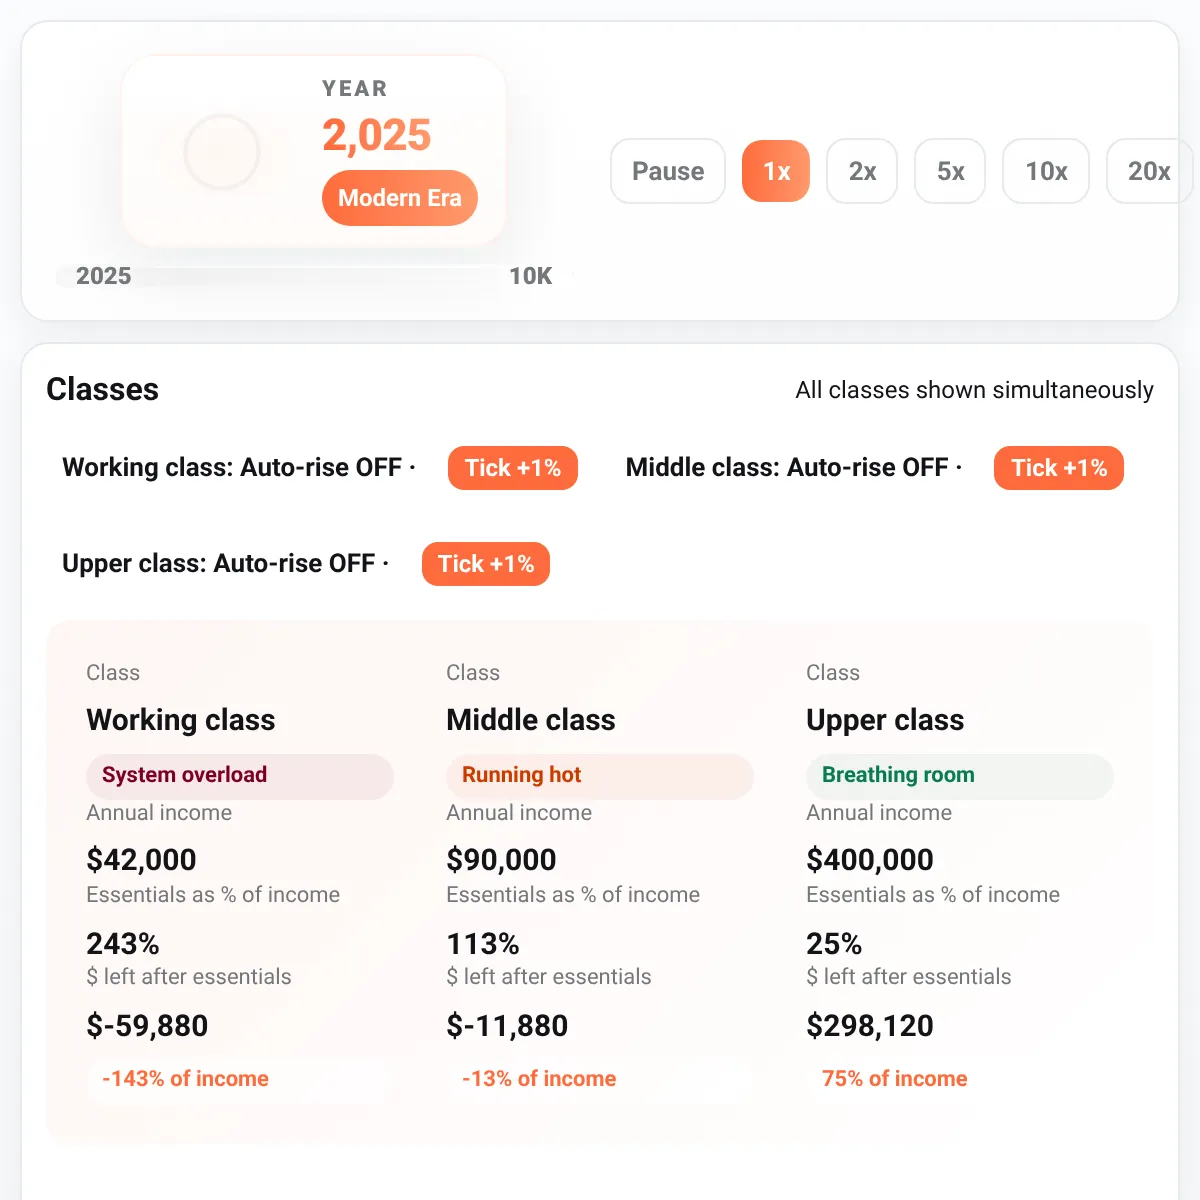Tick +1% for Working class

(x=513, y=468)
